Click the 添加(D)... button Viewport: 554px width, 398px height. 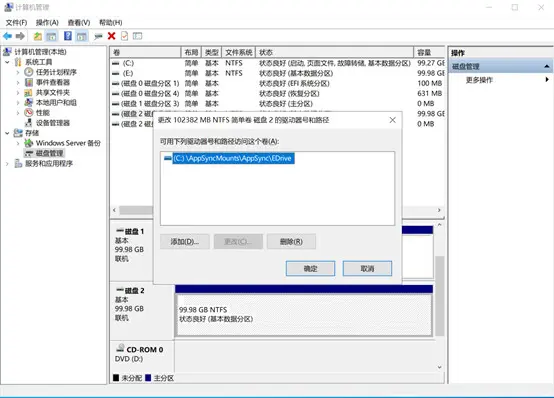click(x=184, y=242)
